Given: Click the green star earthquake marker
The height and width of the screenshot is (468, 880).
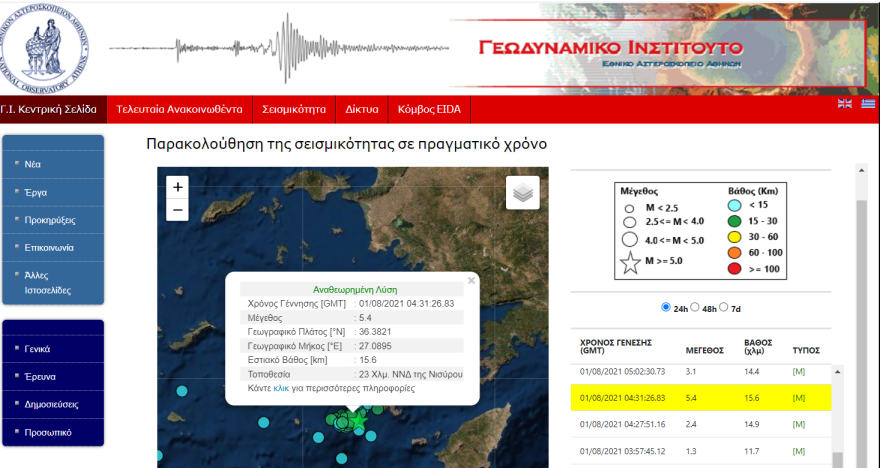Looking at the screenshot, I should click(x=359, y=420).
